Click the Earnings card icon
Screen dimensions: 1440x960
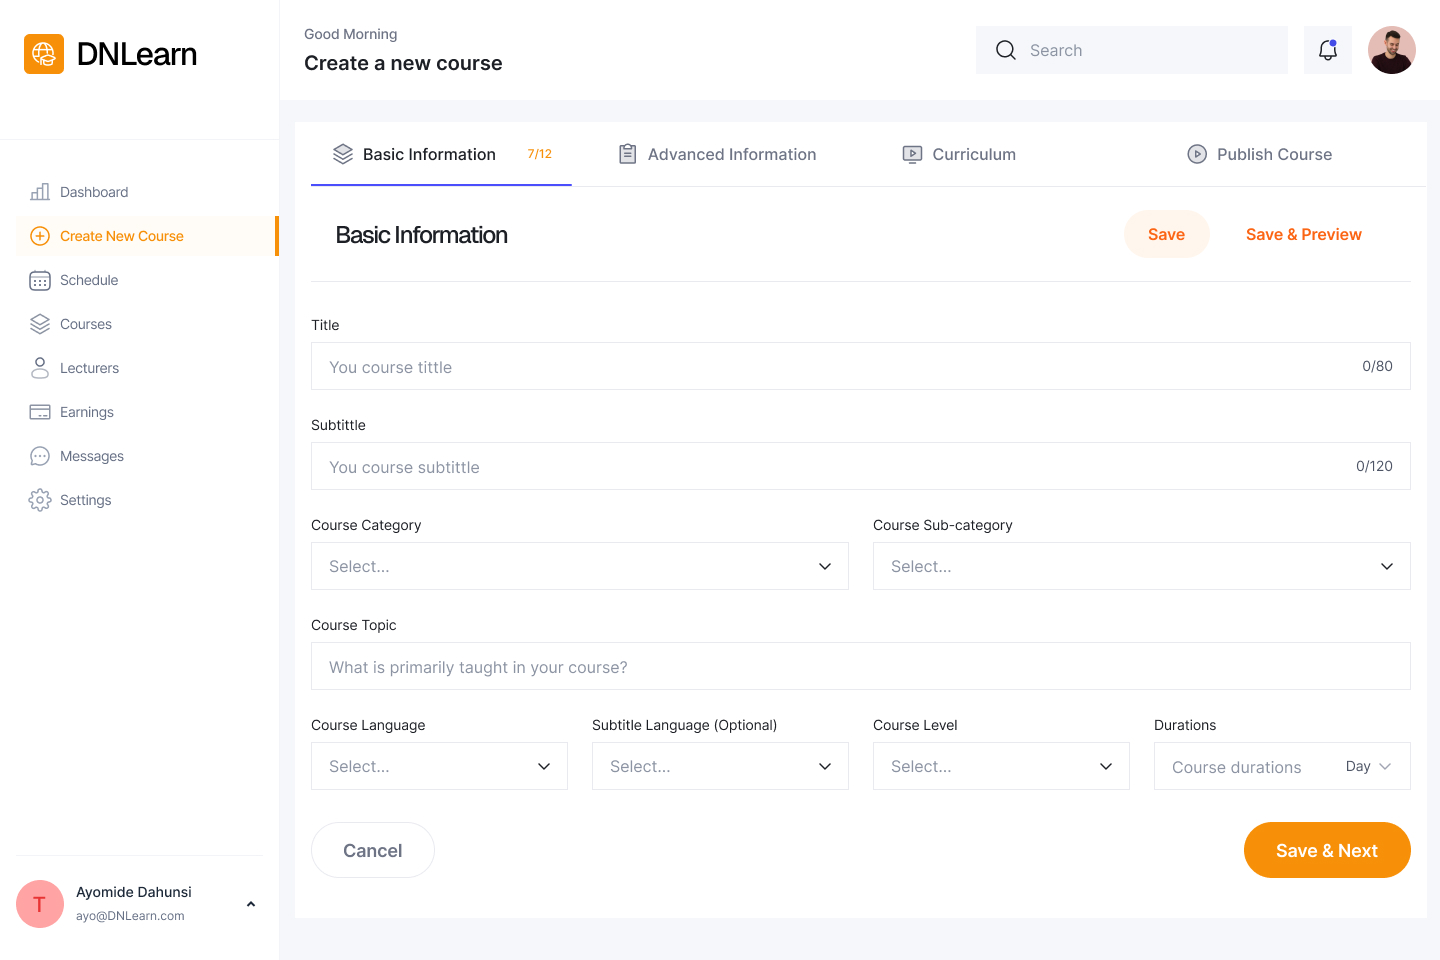40,412
